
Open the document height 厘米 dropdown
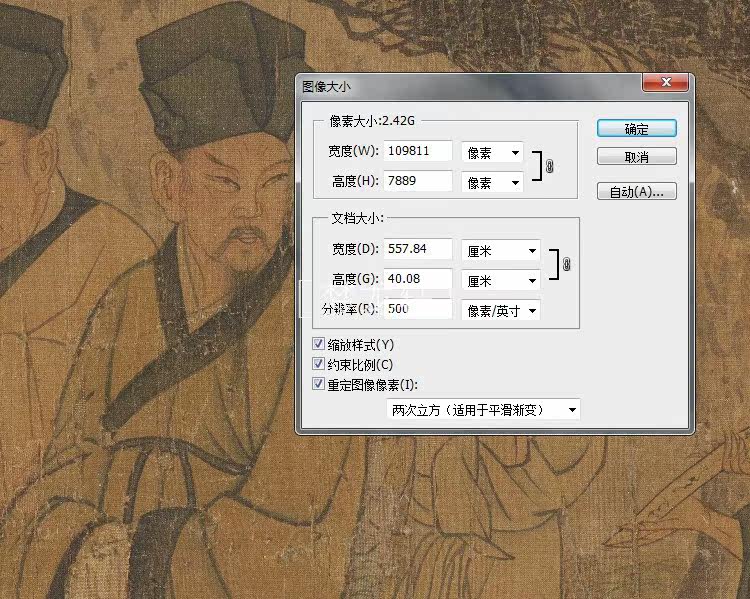click(501, 281)
